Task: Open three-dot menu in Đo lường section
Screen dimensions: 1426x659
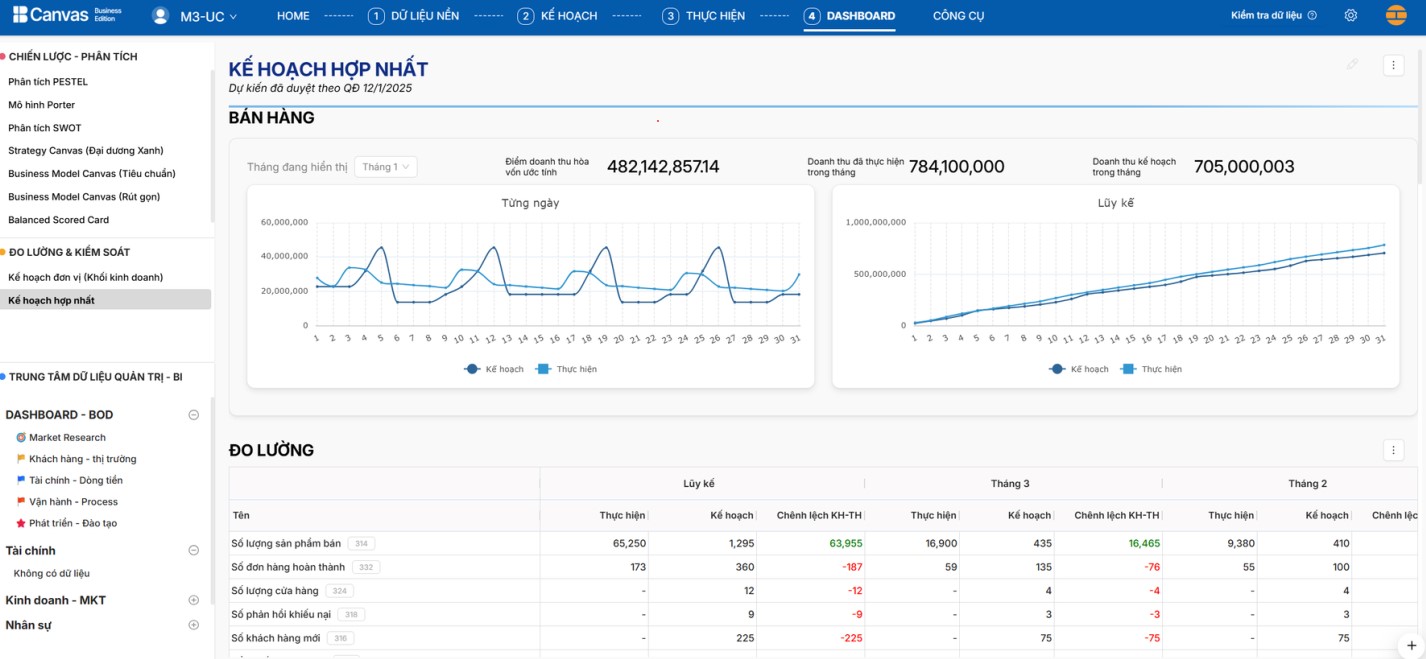Action: click(1393, 450)
